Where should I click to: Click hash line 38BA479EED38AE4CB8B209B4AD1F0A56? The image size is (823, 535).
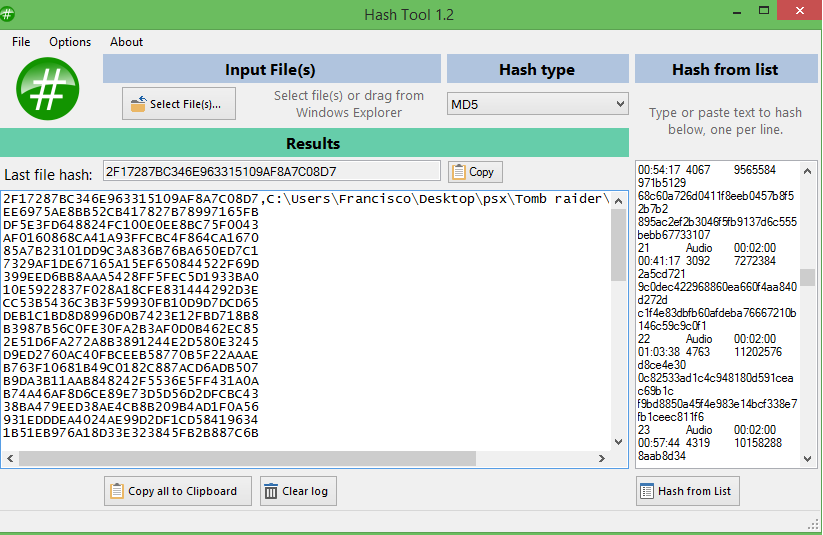131,407
